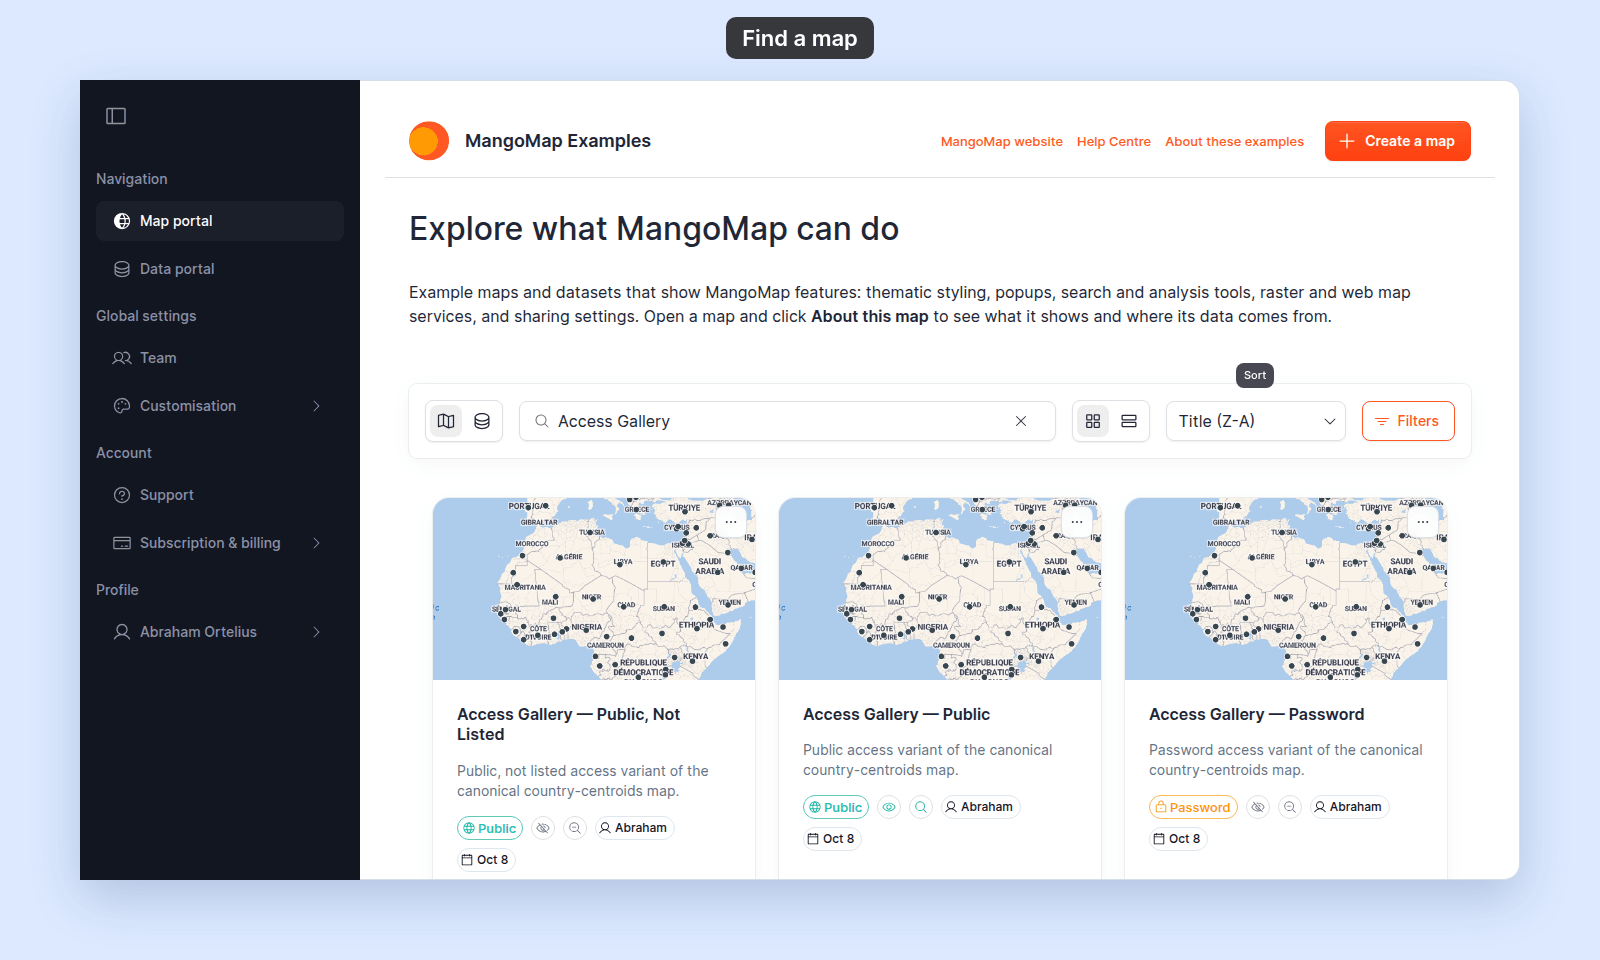This screenshot has height=960, width=1600.
Task: Clear the Access Gallery search text
Action: tap(1021, 421)
